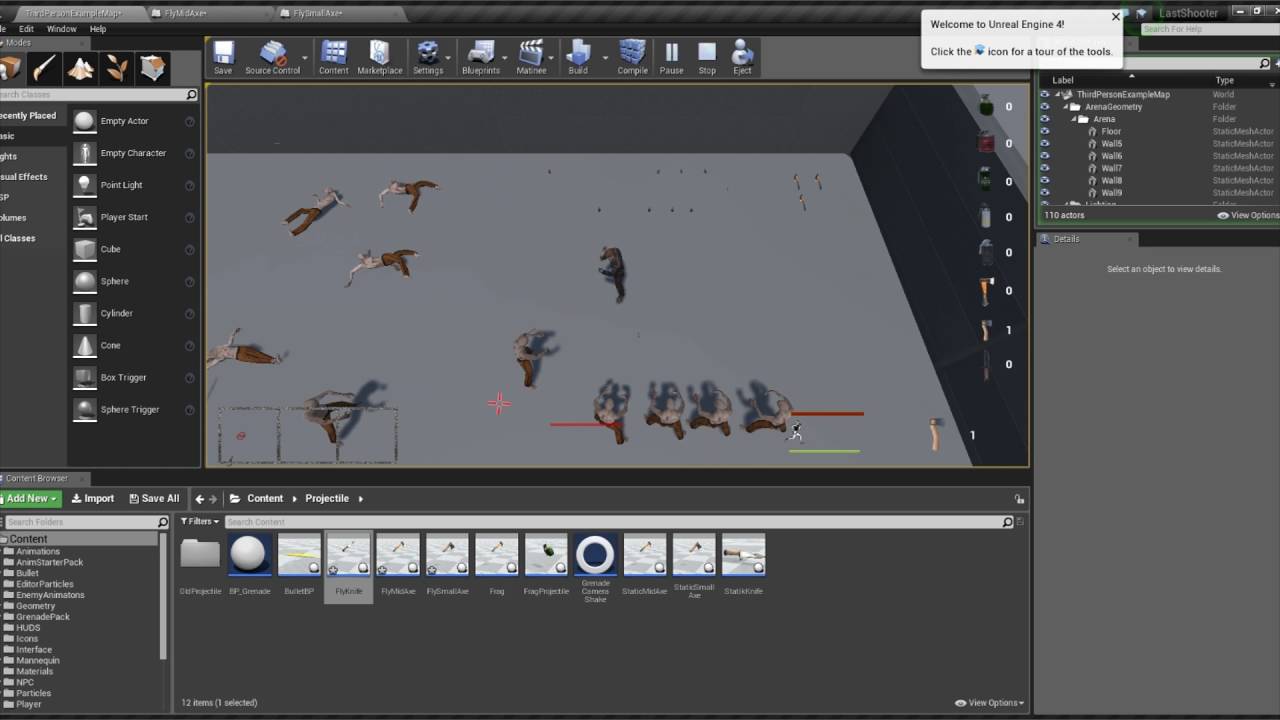This screenshot has height=720, width=1280.
Task: Select Empty Character in placement list
Action: 135,153
